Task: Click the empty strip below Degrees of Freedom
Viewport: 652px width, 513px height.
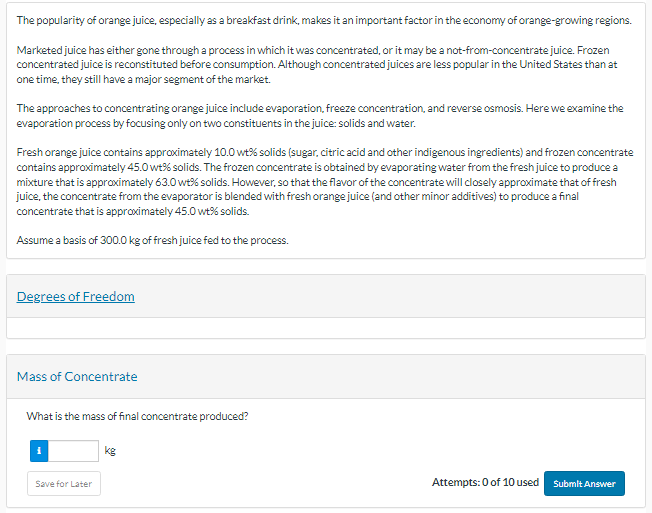Action: (325, 328)
